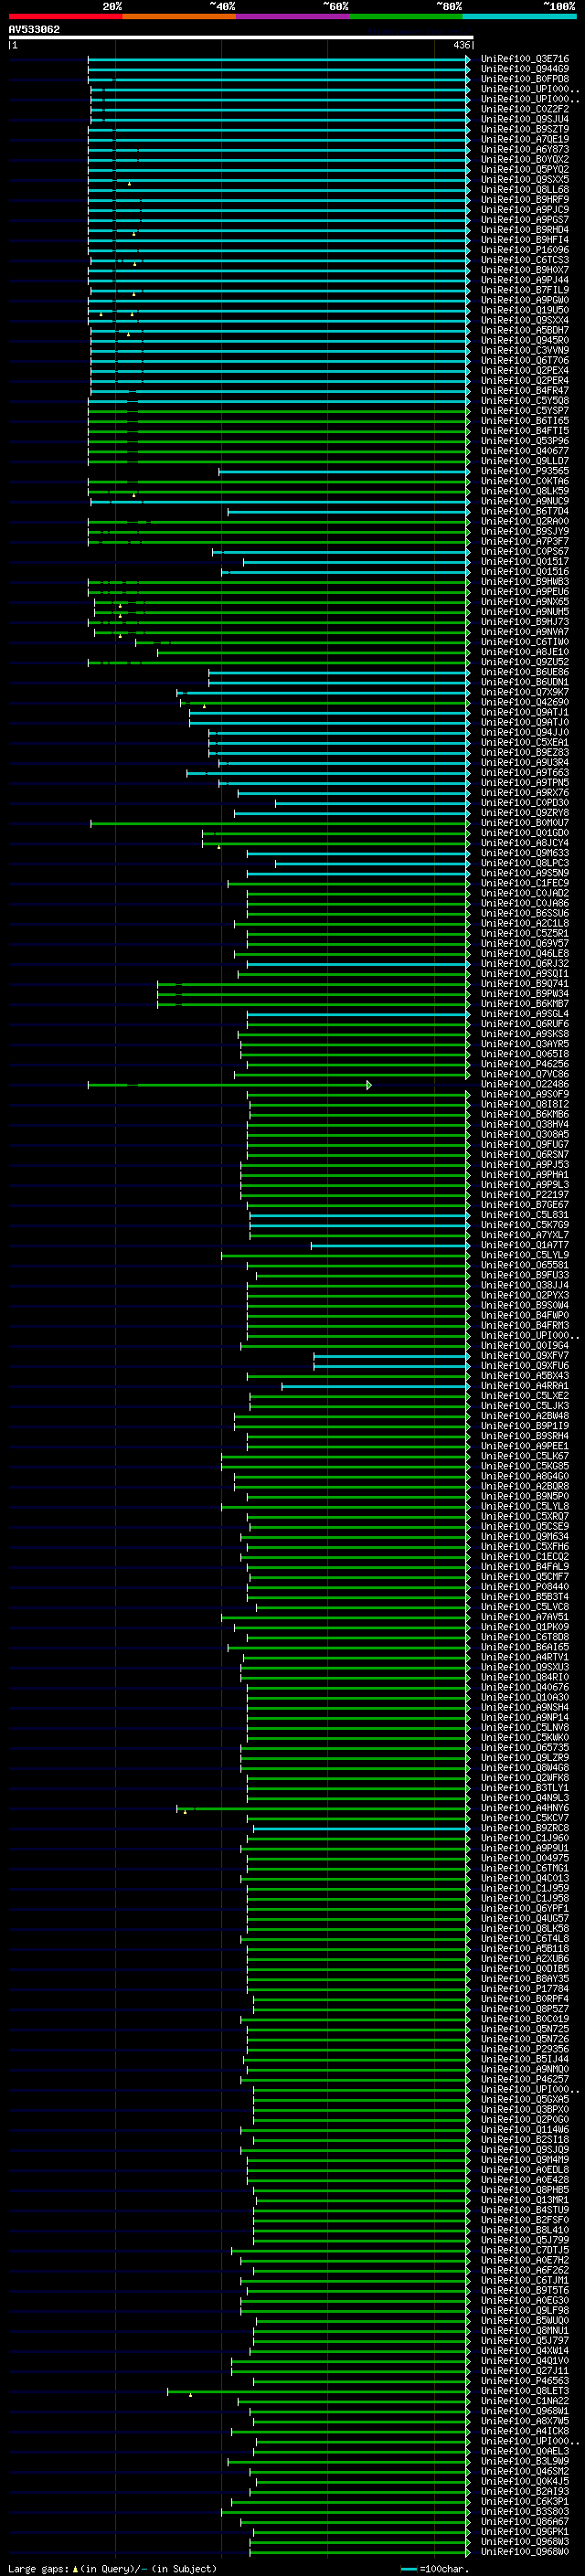Image resolution: width=585 pixels, height=2576 pixels.
Task: Click the orange ~40% identity legend bar
Action: click(x=179, y=17)
